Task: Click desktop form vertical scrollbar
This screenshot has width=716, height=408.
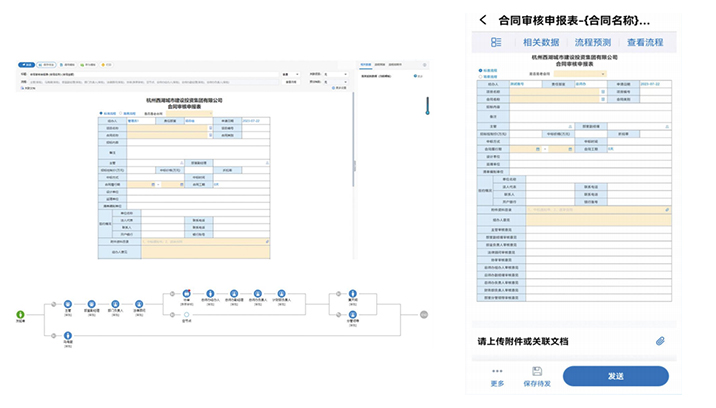Action: coord(353,139)
